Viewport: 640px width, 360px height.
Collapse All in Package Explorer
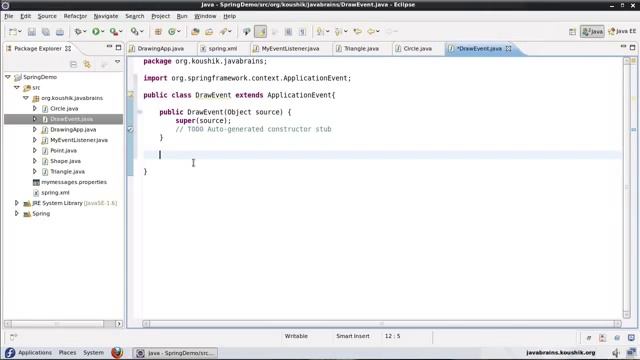tap(73, 64)
